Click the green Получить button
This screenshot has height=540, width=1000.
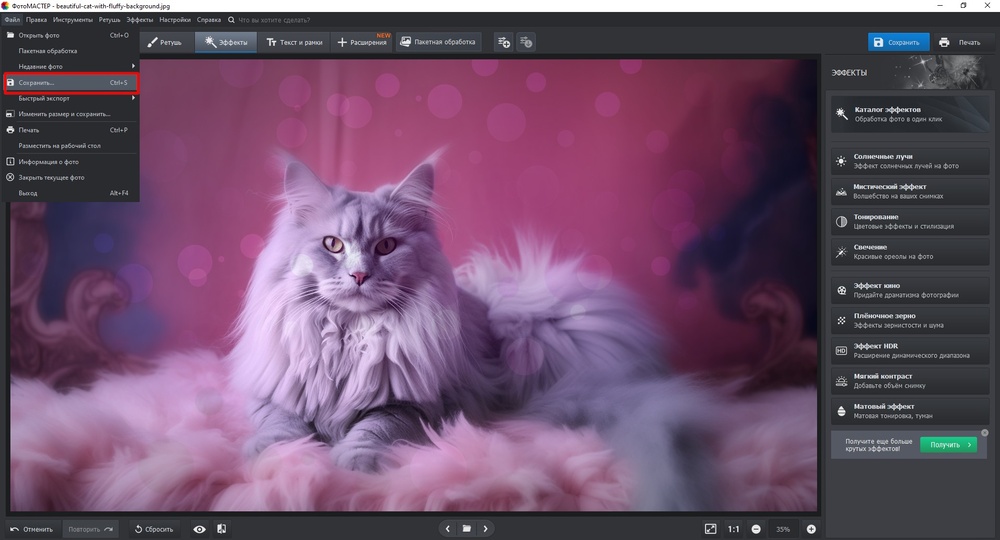pyautogui.click(x=947, y=445)
